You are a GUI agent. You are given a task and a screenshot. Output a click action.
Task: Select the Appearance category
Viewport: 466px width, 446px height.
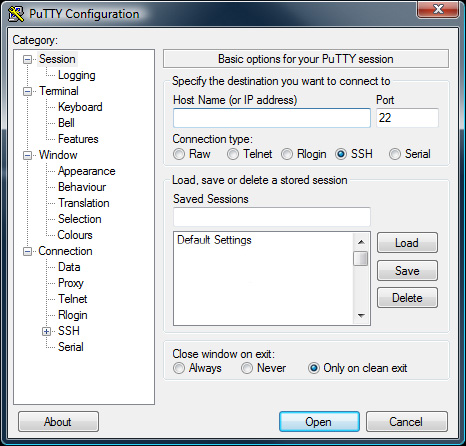[x=87, y=171]
